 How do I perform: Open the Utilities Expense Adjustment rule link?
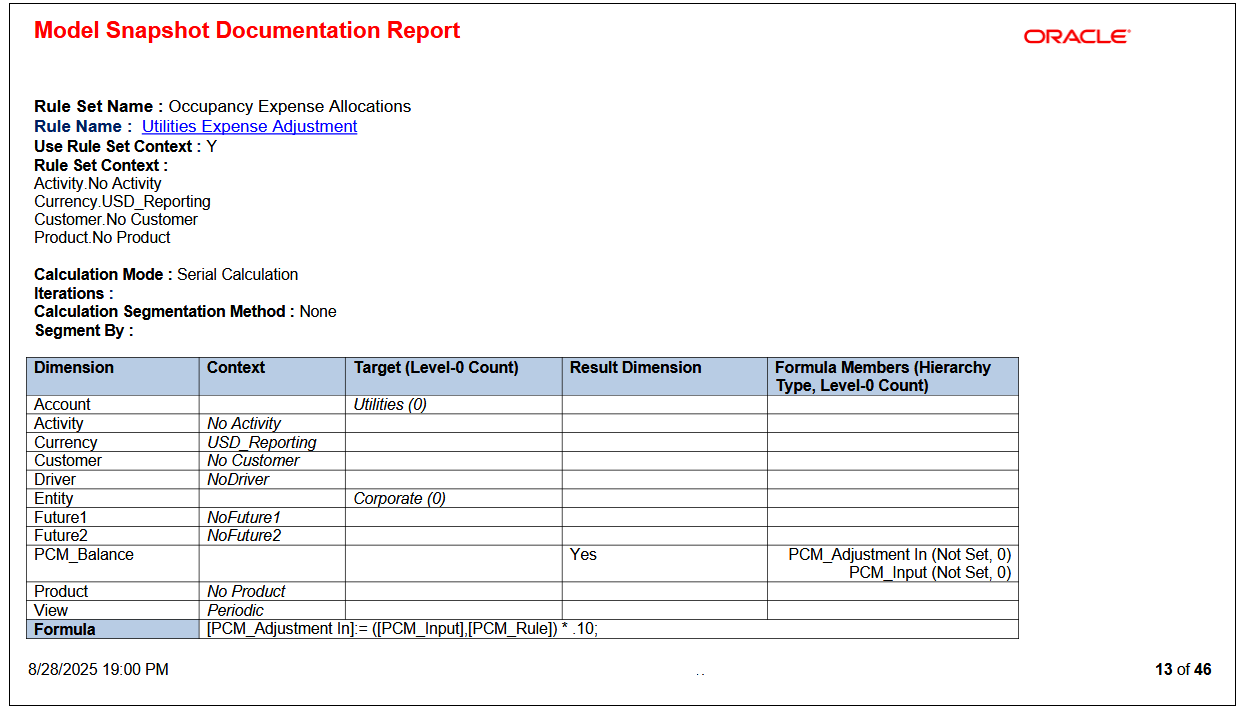click(249, 126)
